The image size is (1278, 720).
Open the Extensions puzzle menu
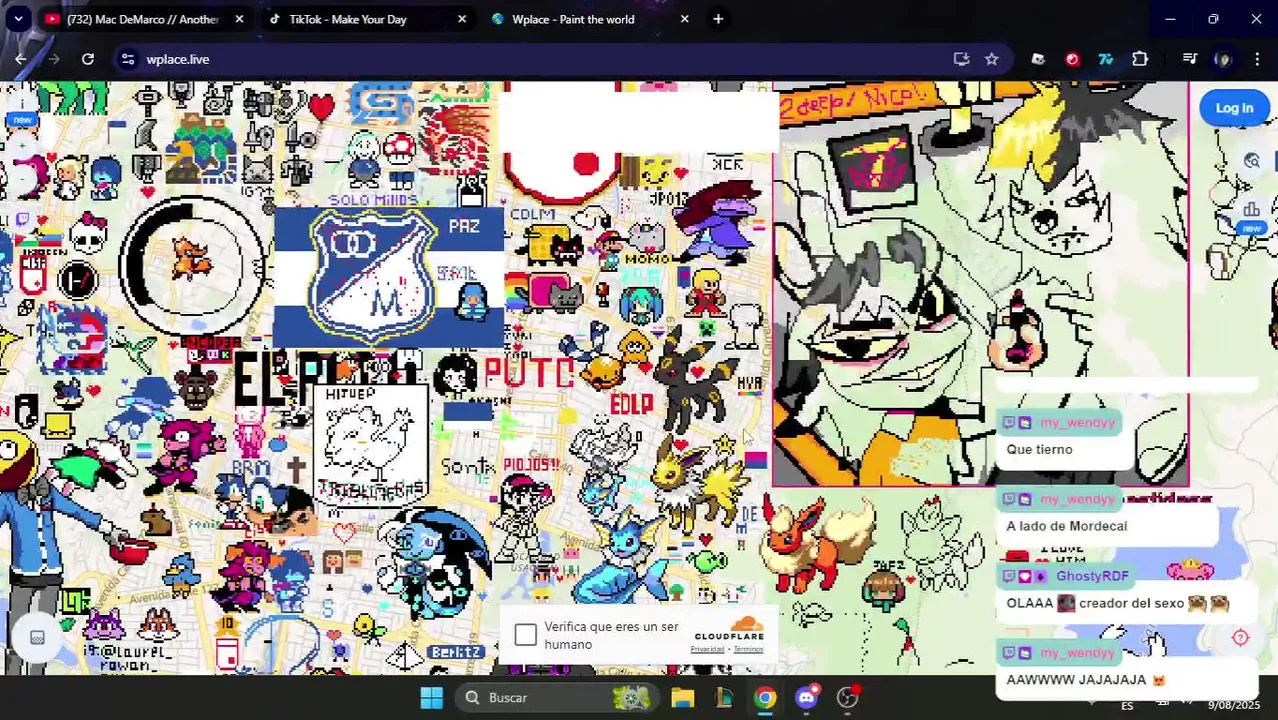(1140, 59)
